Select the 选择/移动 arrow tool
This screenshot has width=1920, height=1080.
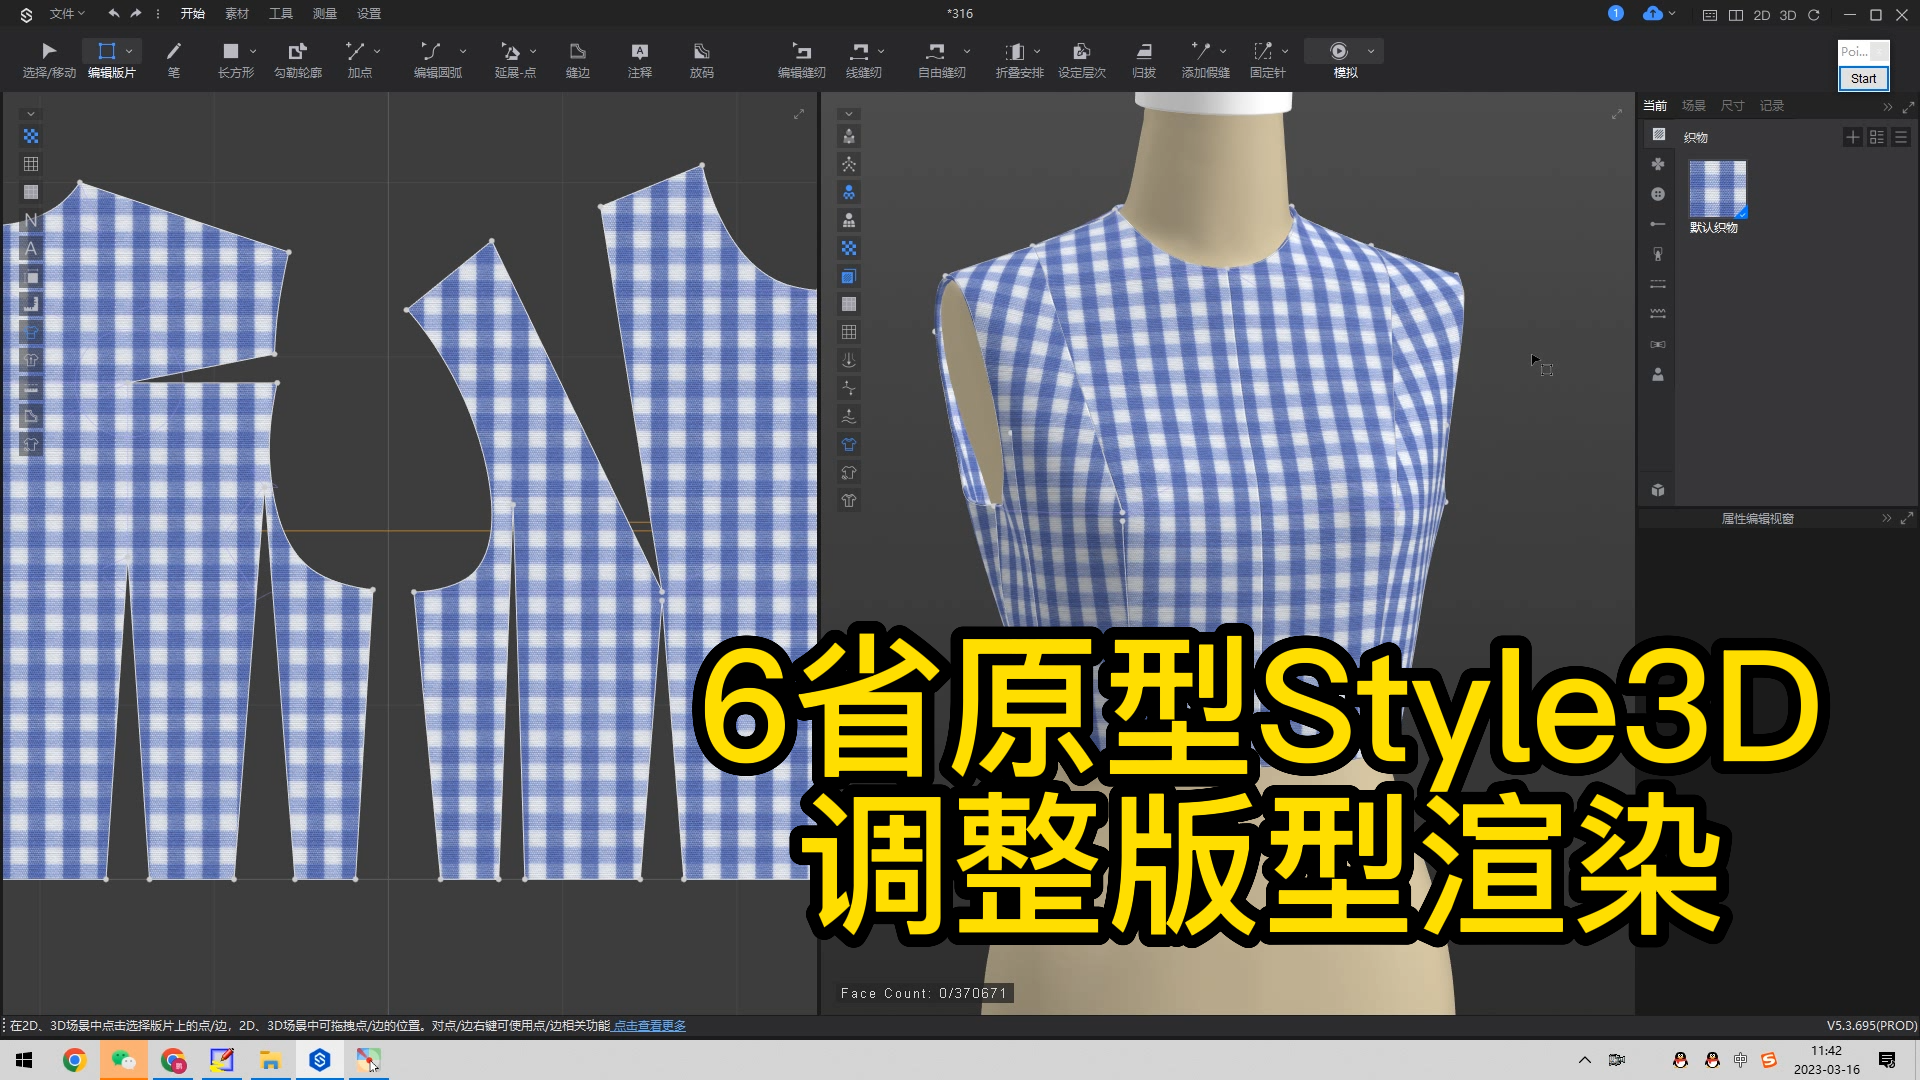(49, 59)
